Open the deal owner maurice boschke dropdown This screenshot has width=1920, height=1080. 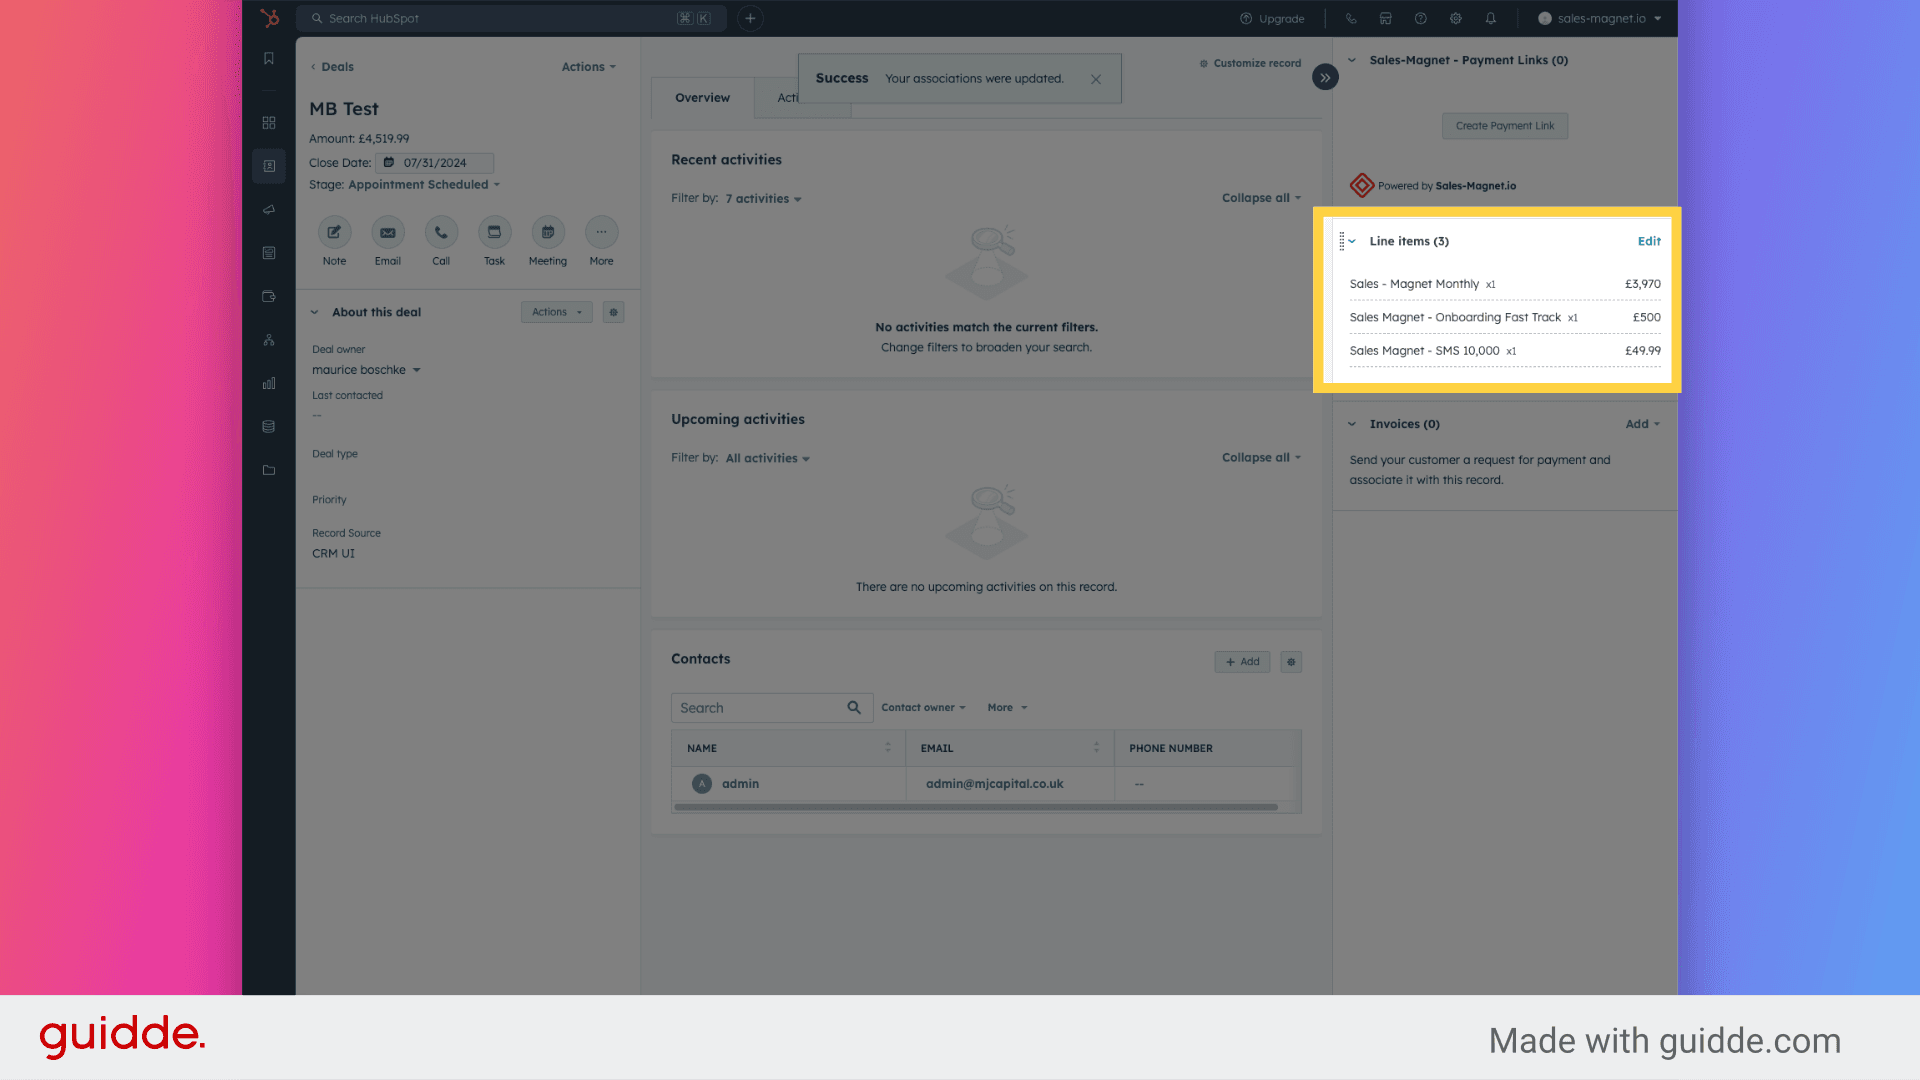[366, 370]
